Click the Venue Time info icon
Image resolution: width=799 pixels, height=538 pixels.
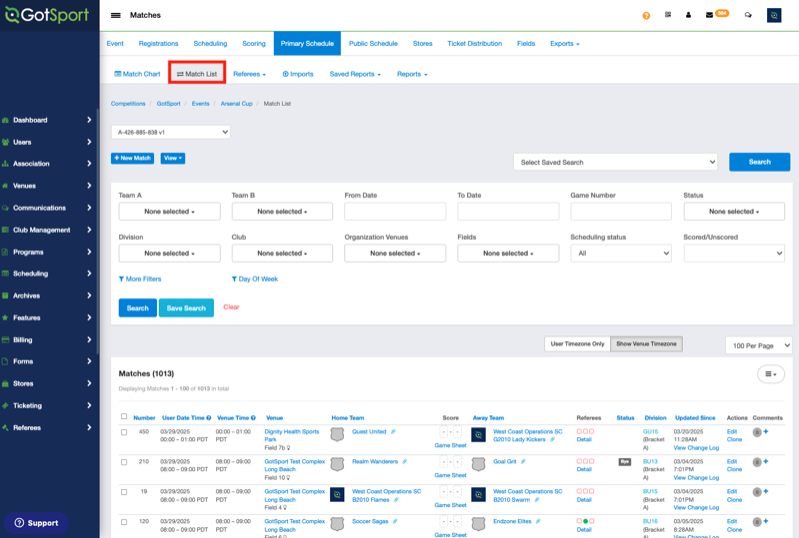coord(253,418)
